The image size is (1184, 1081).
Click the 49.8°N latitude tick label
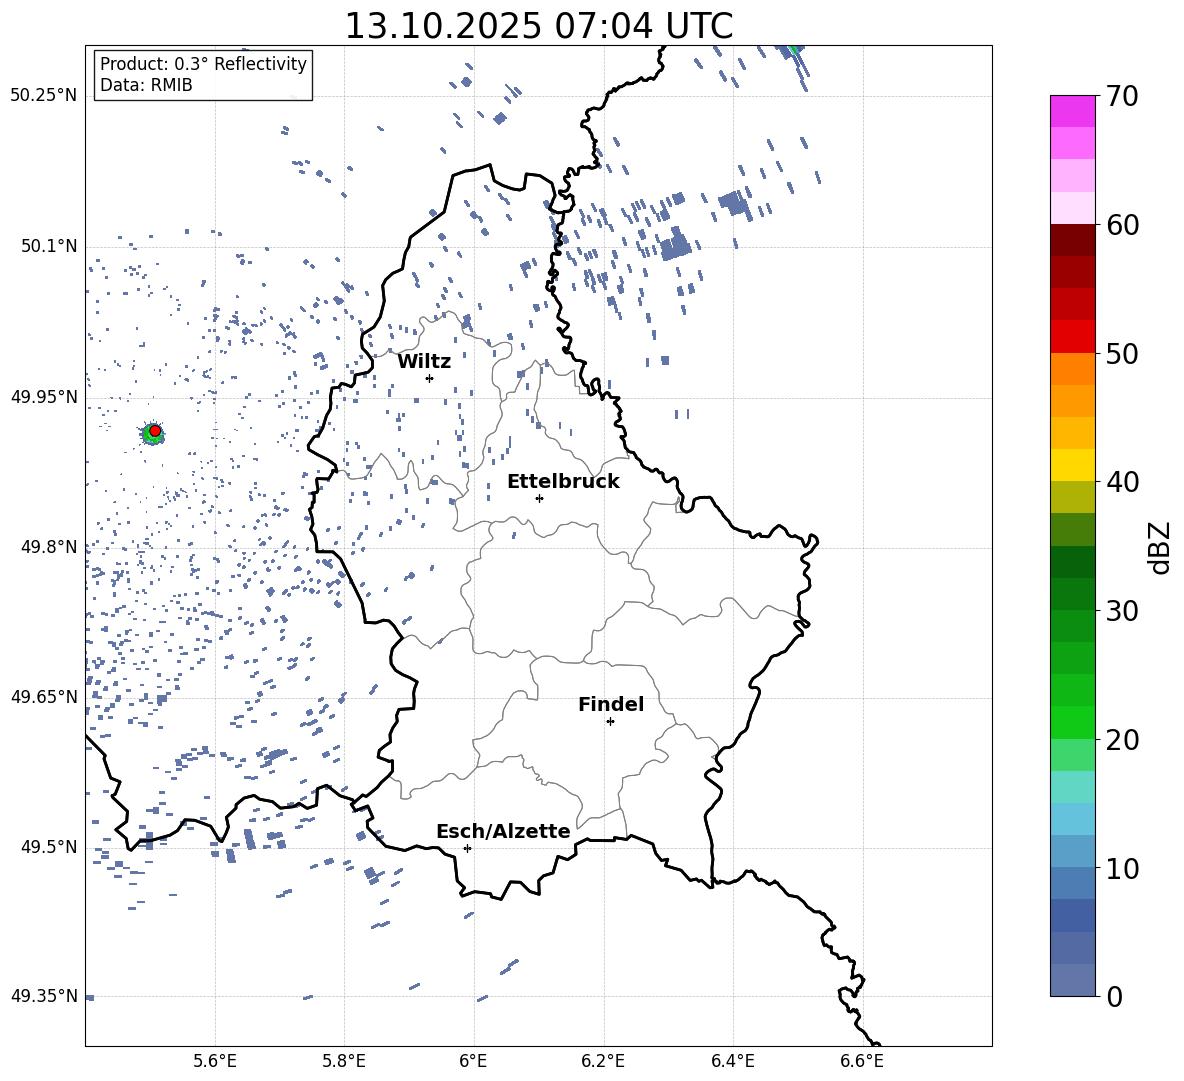(x=49, y=547)
